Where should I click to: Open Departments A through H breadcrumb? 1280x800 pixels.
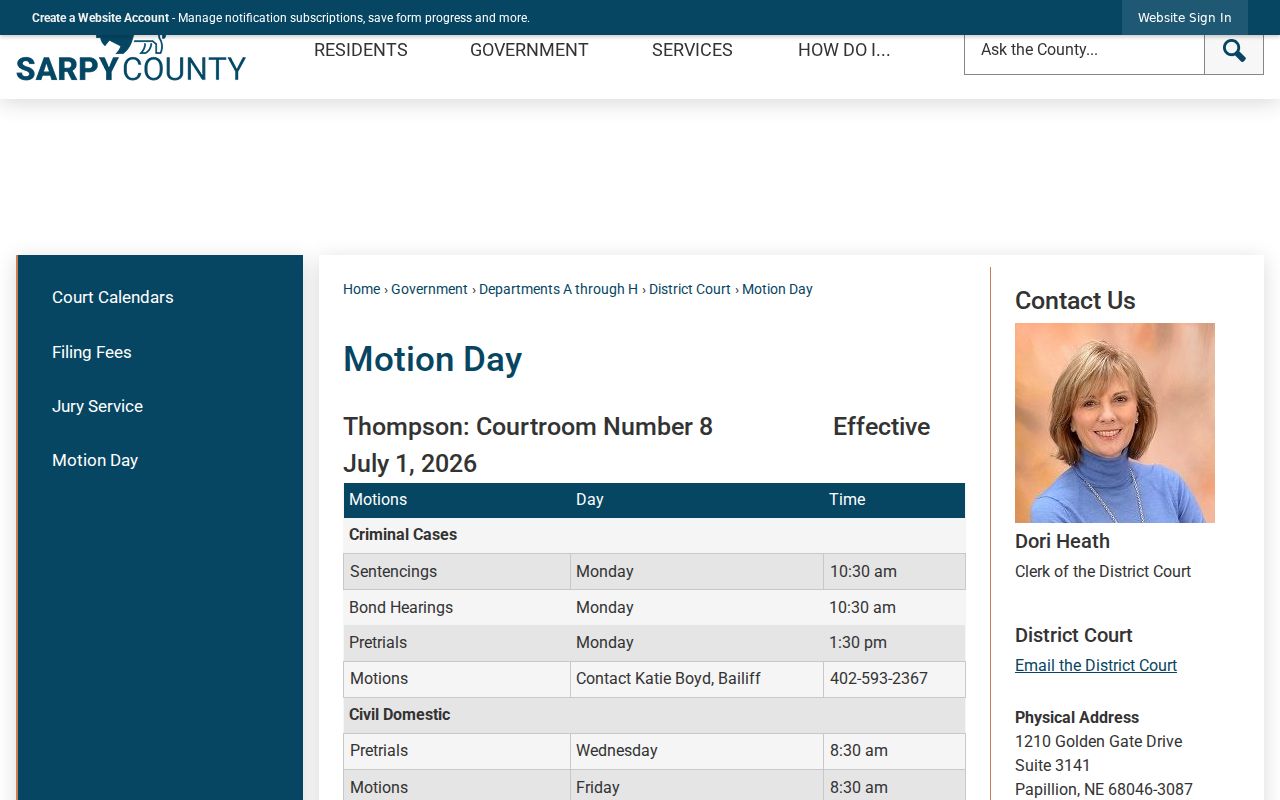(x=558, y=289)
